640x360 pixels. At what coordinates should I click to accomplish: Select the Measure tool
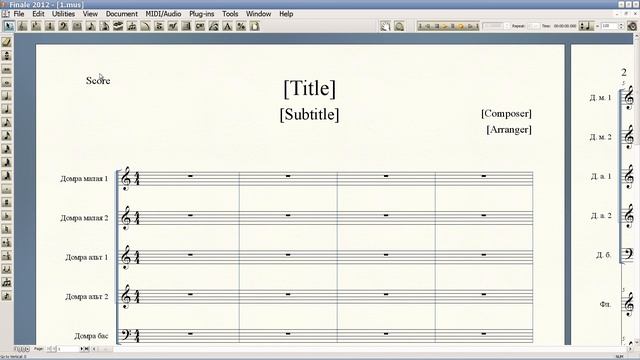click(77, 26)
